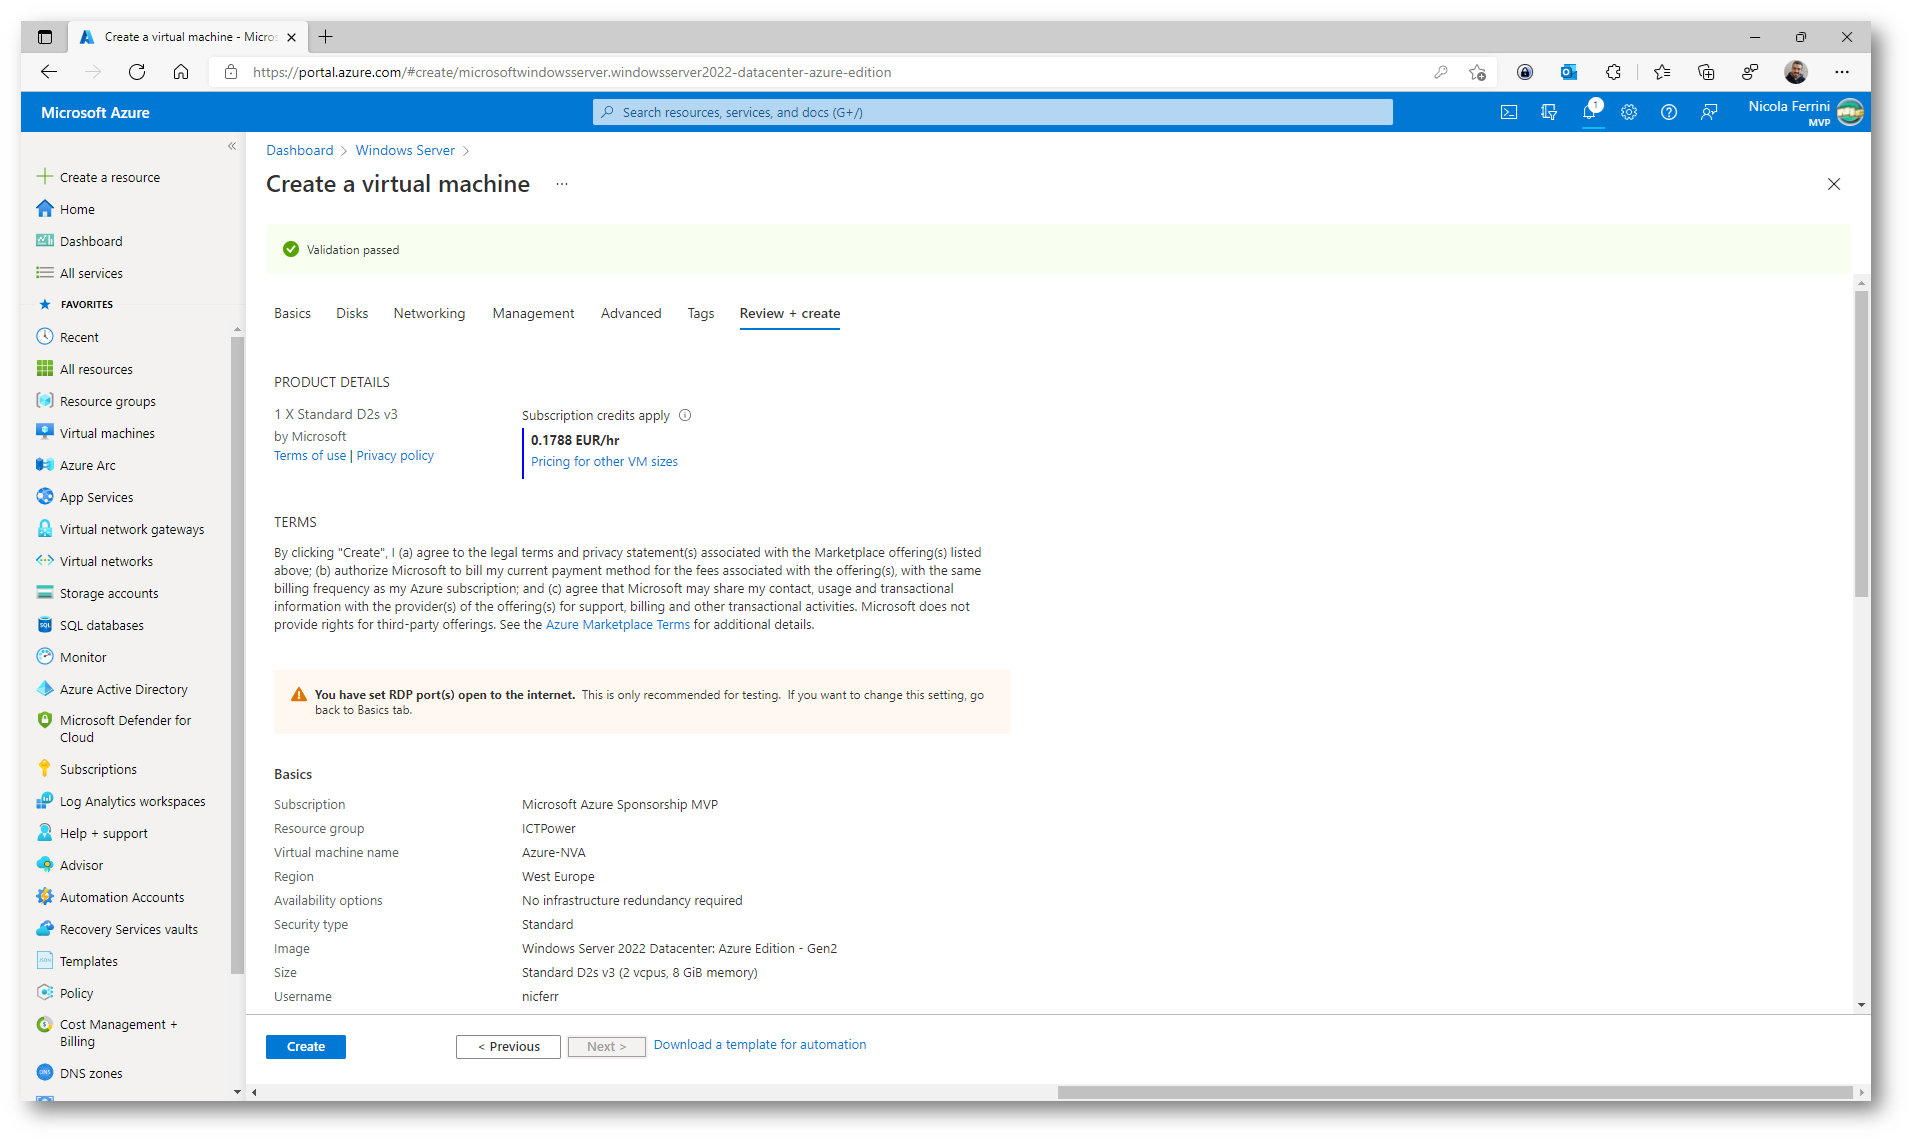This screenshot has width=1913, height=1143.
Task: Click the Previous button
Action: pyautogui.click(x=508, y=1046)
